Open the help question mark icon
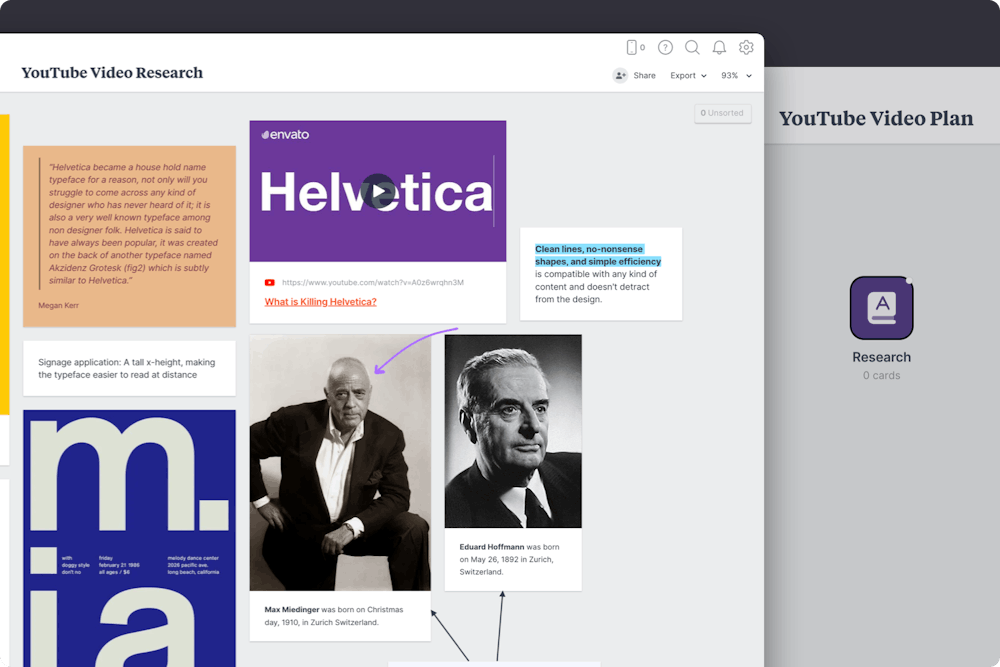Viewport: 1000px width, 667px height. click(665, 47)
